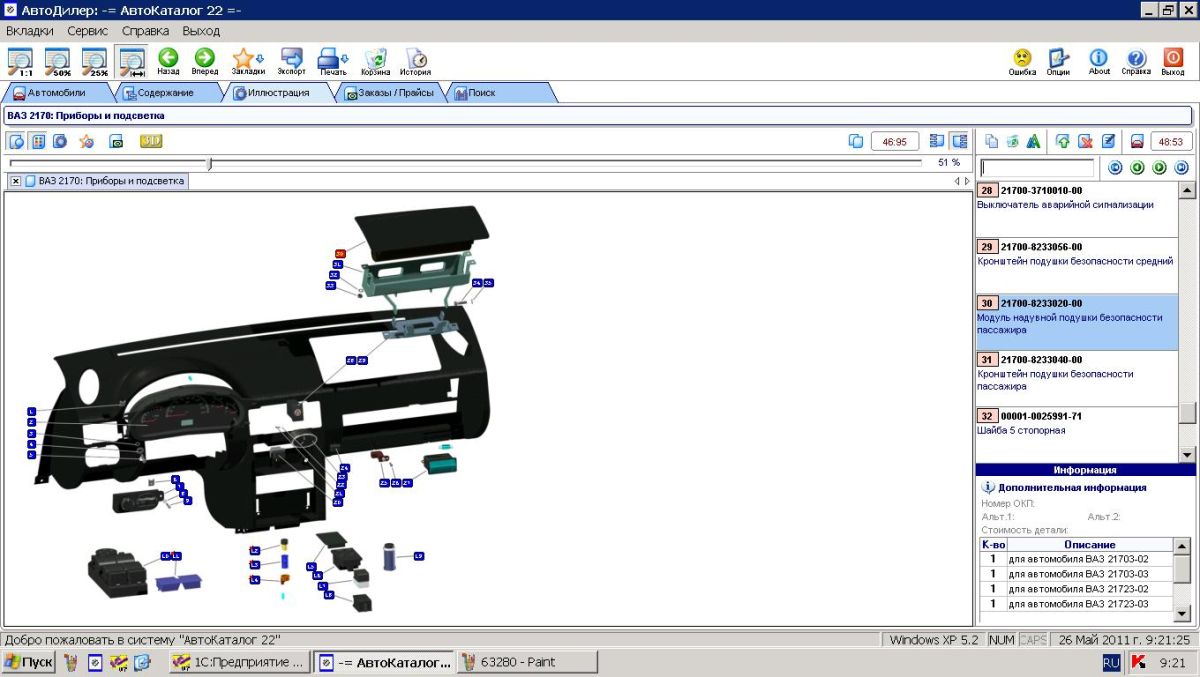Image resolution: width=1200 pixels, height=677 pixels.
Task: Click parts list scroll down arrow
Action: (1187, 454)
